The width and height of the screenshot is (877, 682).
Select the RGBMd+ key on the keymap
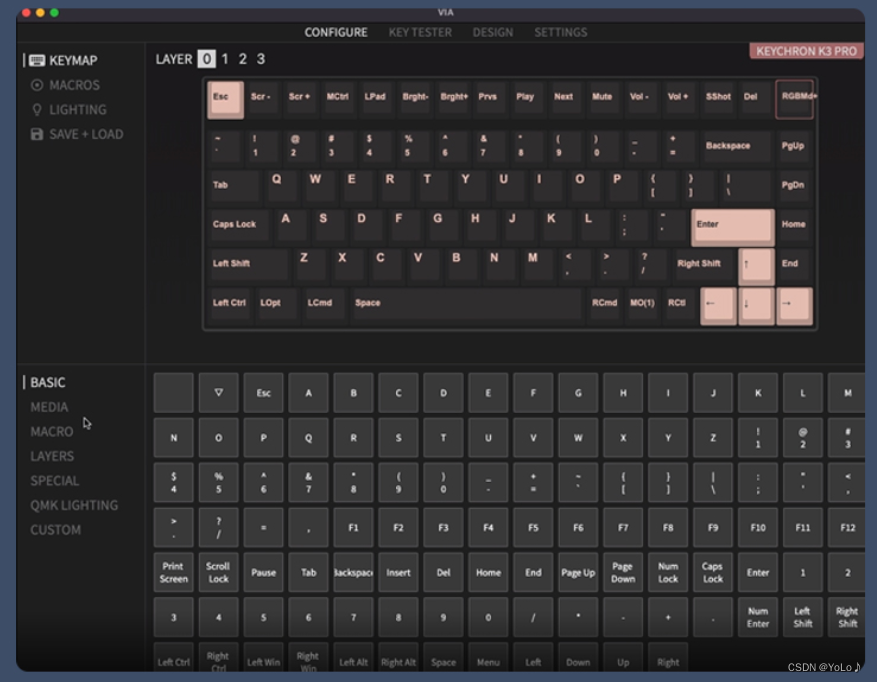(x=794, y=99)
